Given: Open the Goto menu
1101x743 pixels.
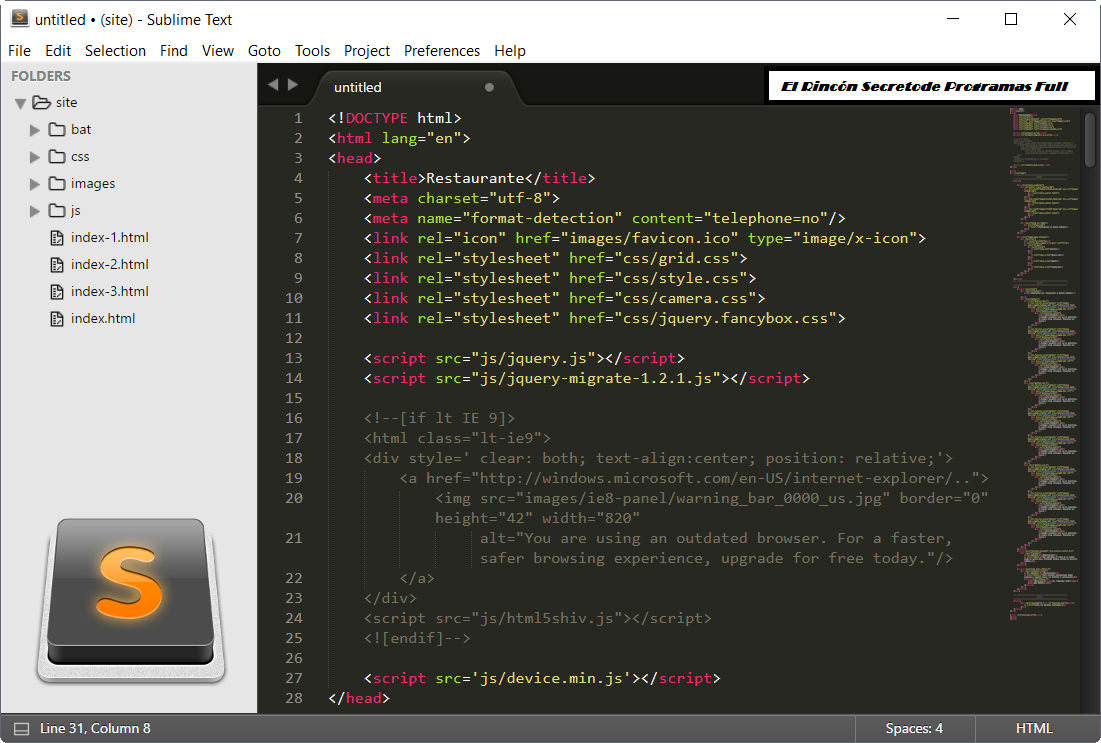Looking at the screenshot, I should click(x=264, y=50).
